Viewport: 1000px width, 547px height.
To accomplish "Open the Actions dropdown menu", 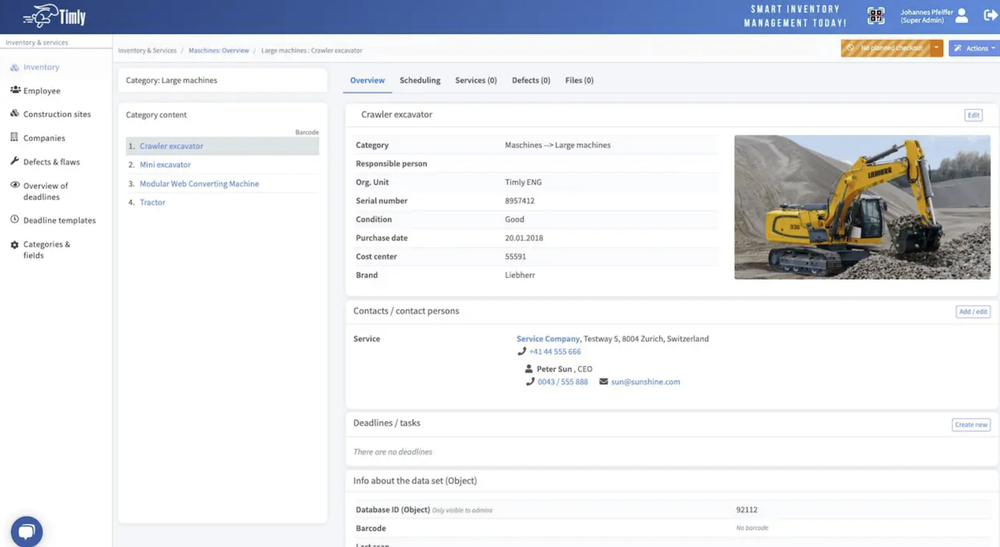I will pyautogui.click(x=974, y=48).
